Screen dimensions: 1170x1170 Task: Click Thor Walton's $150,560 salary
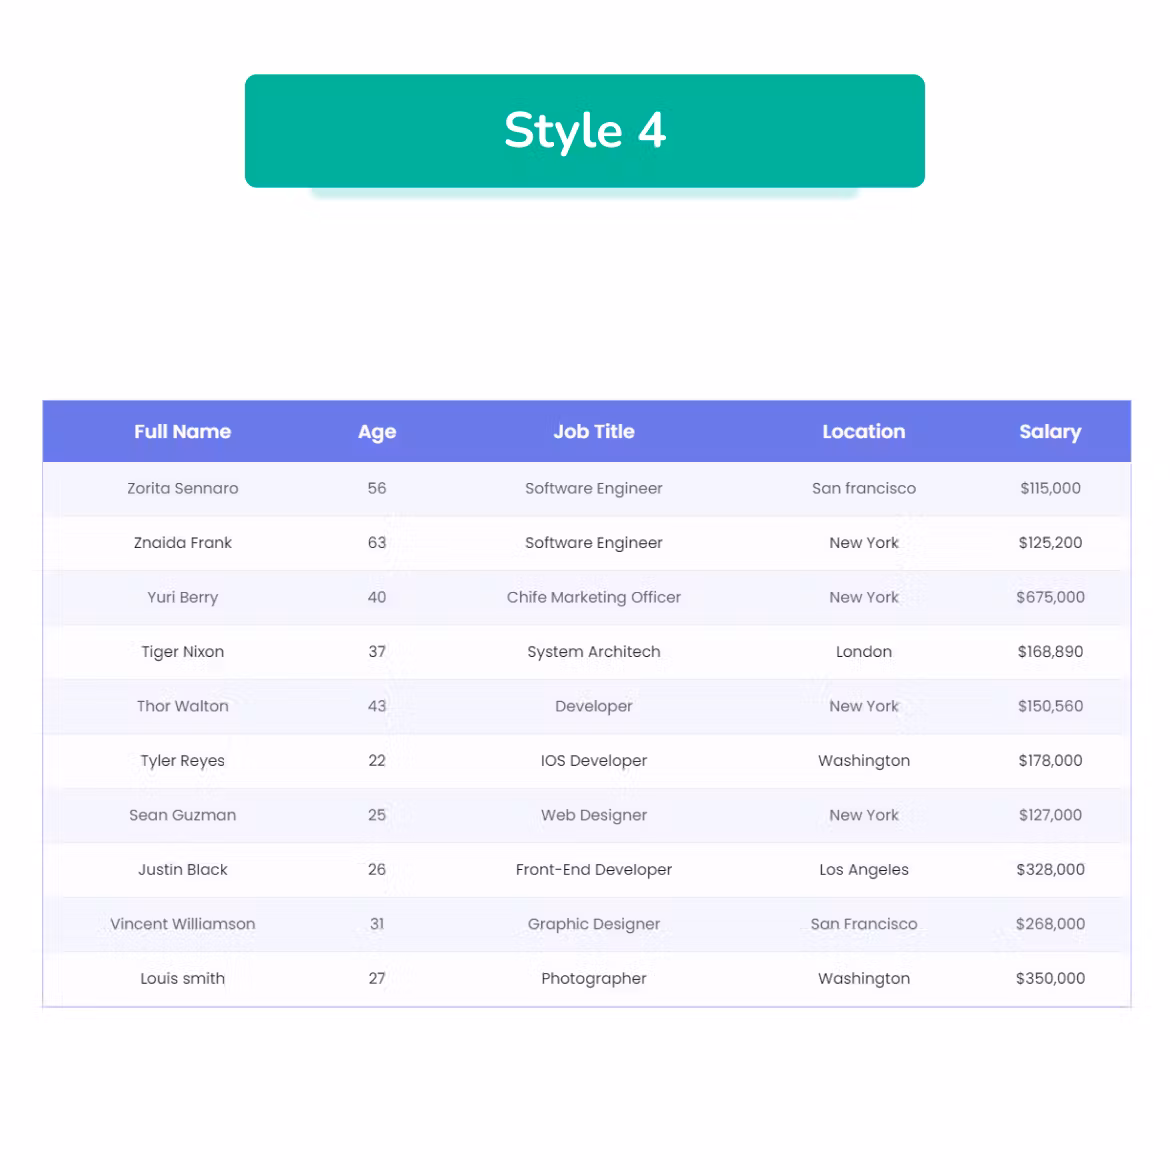(x=1050, y=706)
